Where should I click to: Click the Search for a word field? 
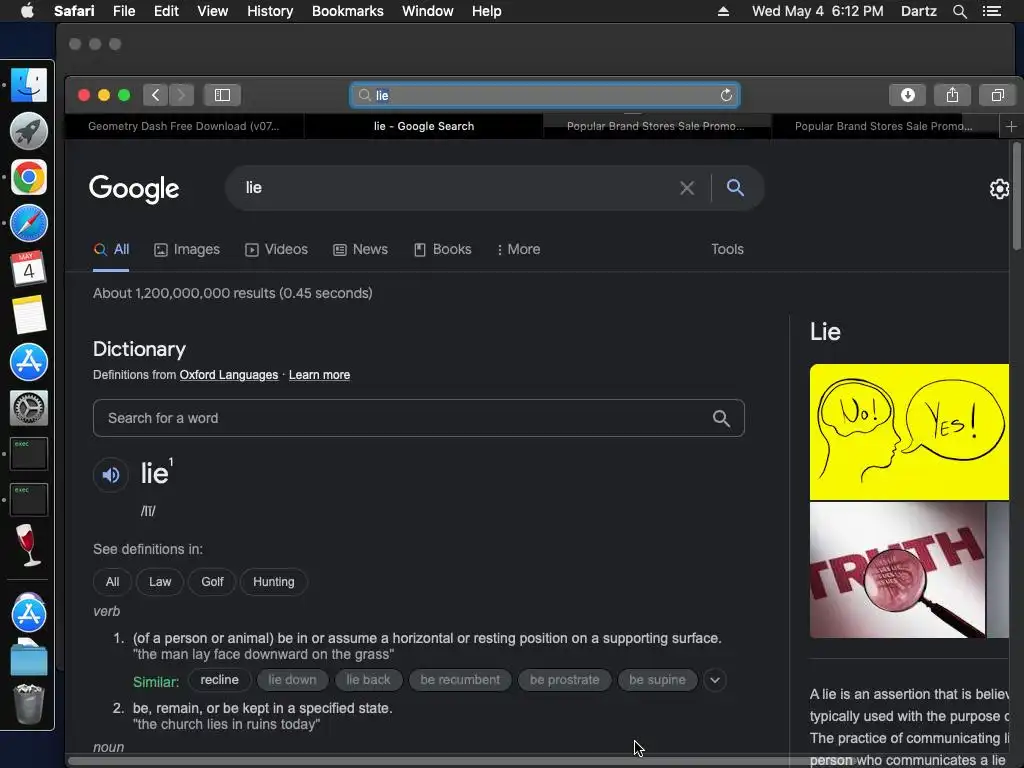419,419
